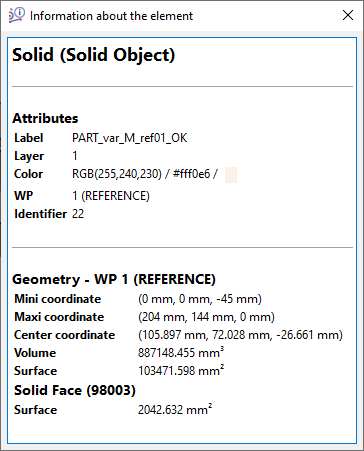Select the label value PART_var_M_ref01_OK

(130, 138)
